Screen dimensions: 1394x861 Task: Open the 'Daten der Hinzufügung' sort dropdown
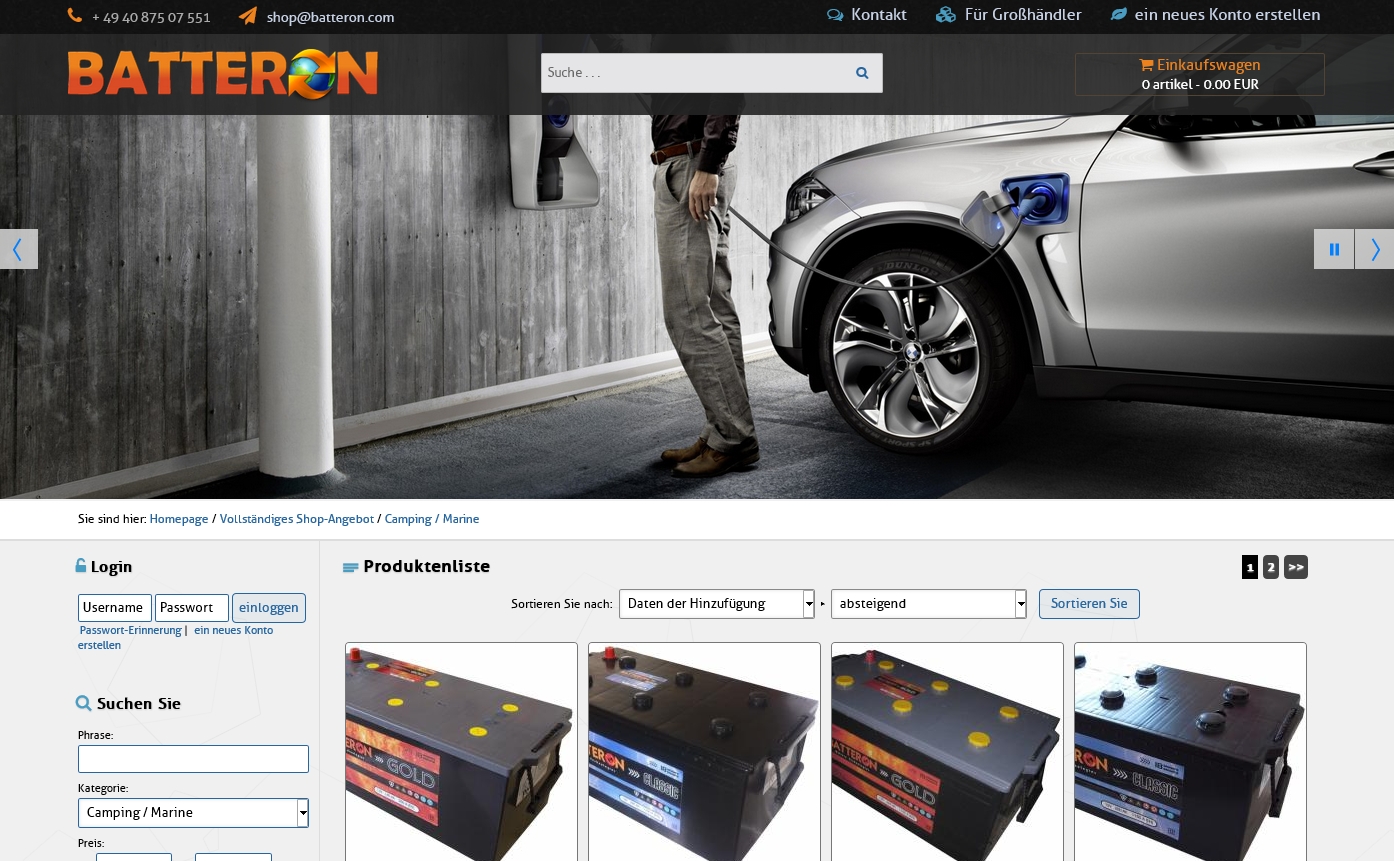716,604
